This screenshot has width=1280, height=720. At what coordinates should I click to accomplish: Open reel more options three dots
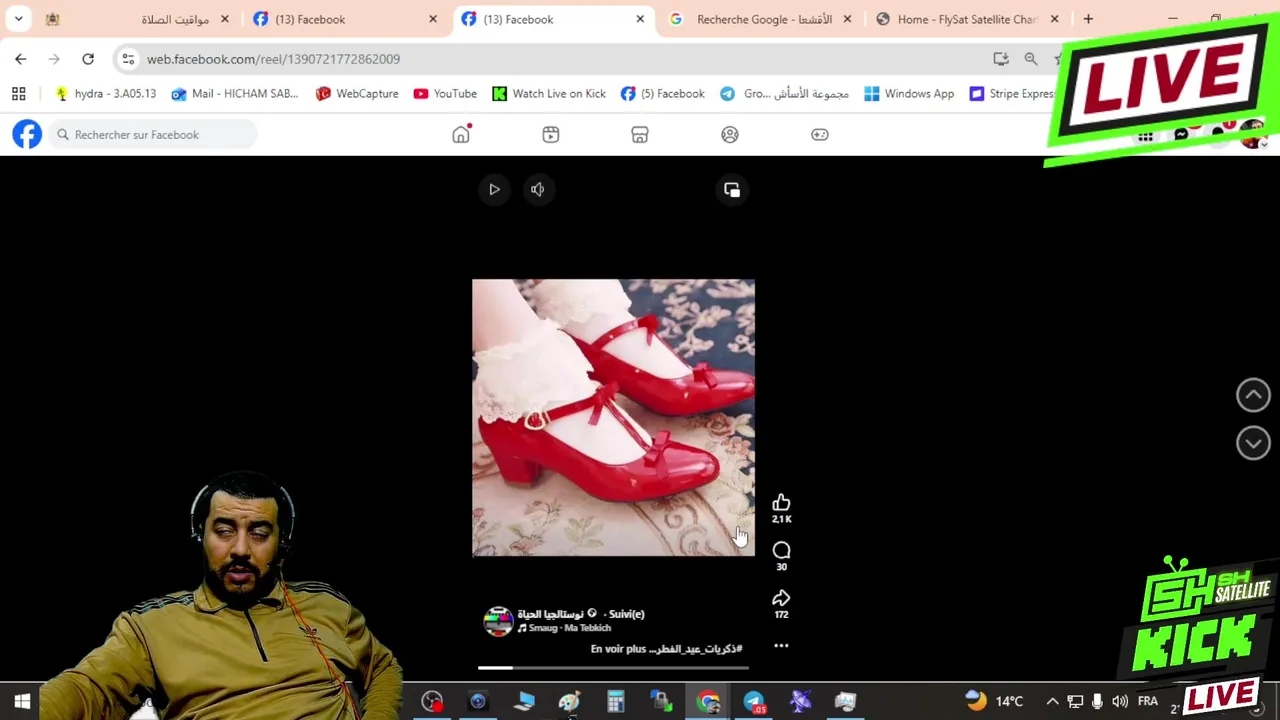(781, 646)
